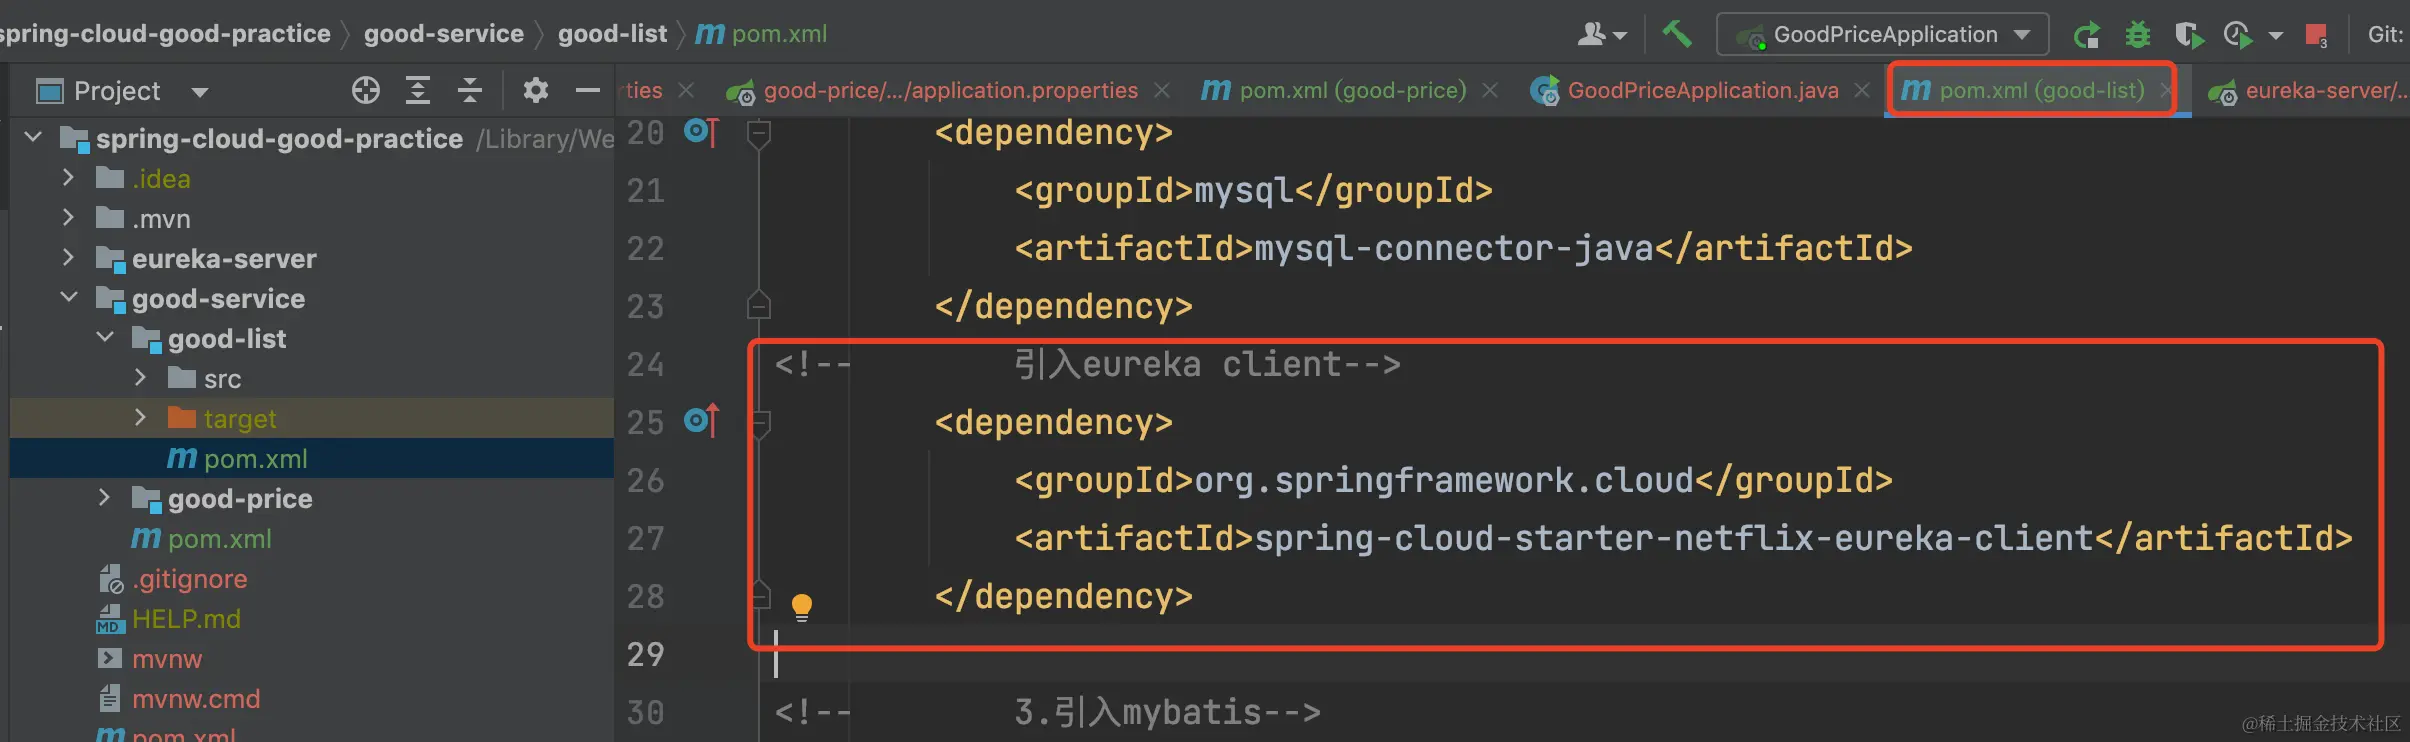Select the mvnw file
The image size is (2410, 742).
pyautogui.click(x=167, y=658)
